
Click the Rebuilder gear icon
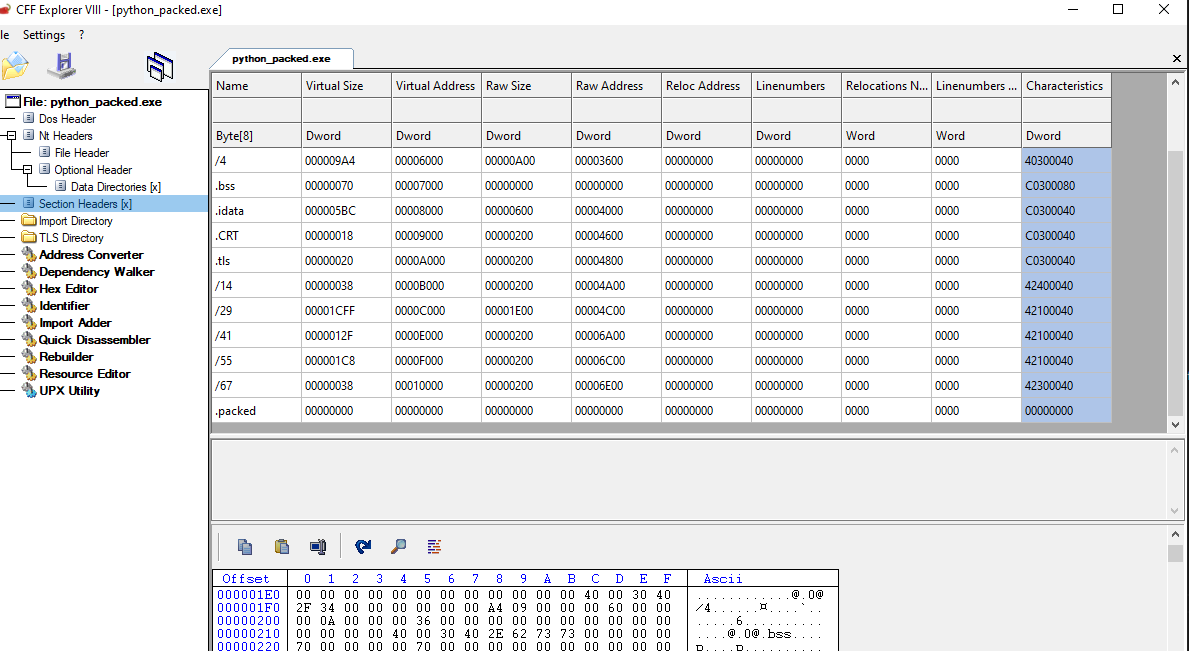tap(29, 356)
